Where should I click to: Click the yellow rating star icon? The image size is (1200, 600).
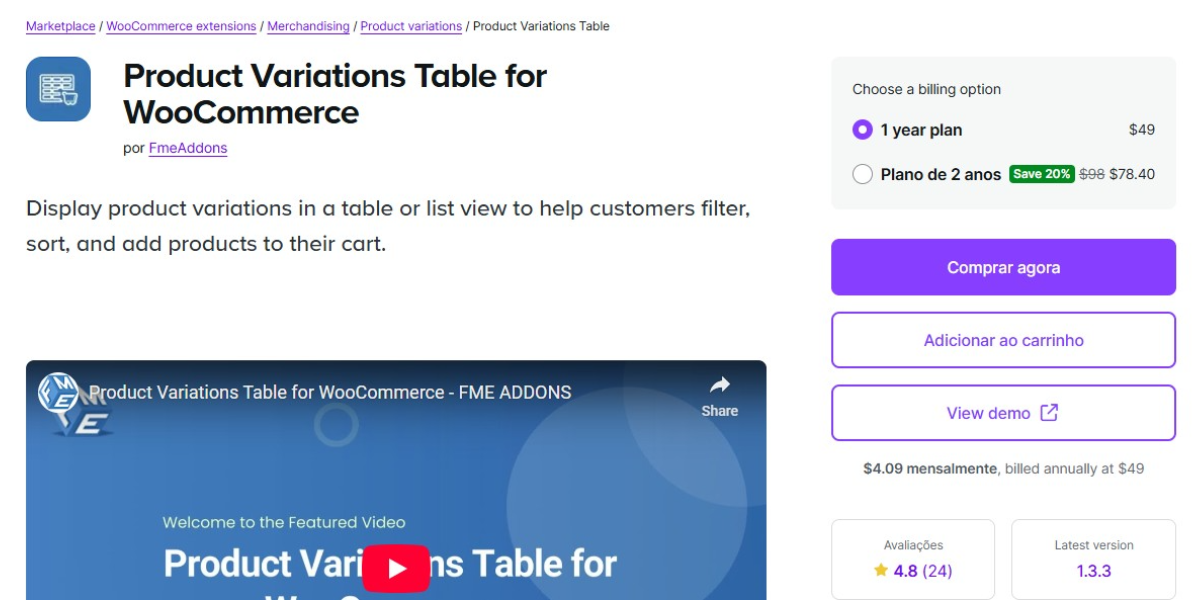pos(880,570)
